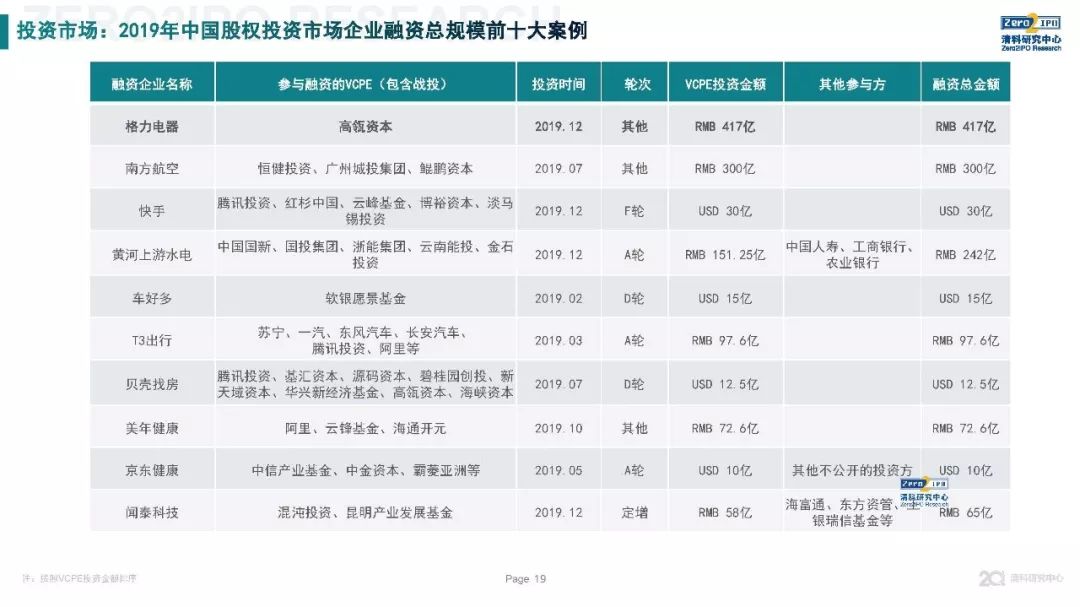
Task: Select the 美年健康 company cell
Action: point(152,428)
